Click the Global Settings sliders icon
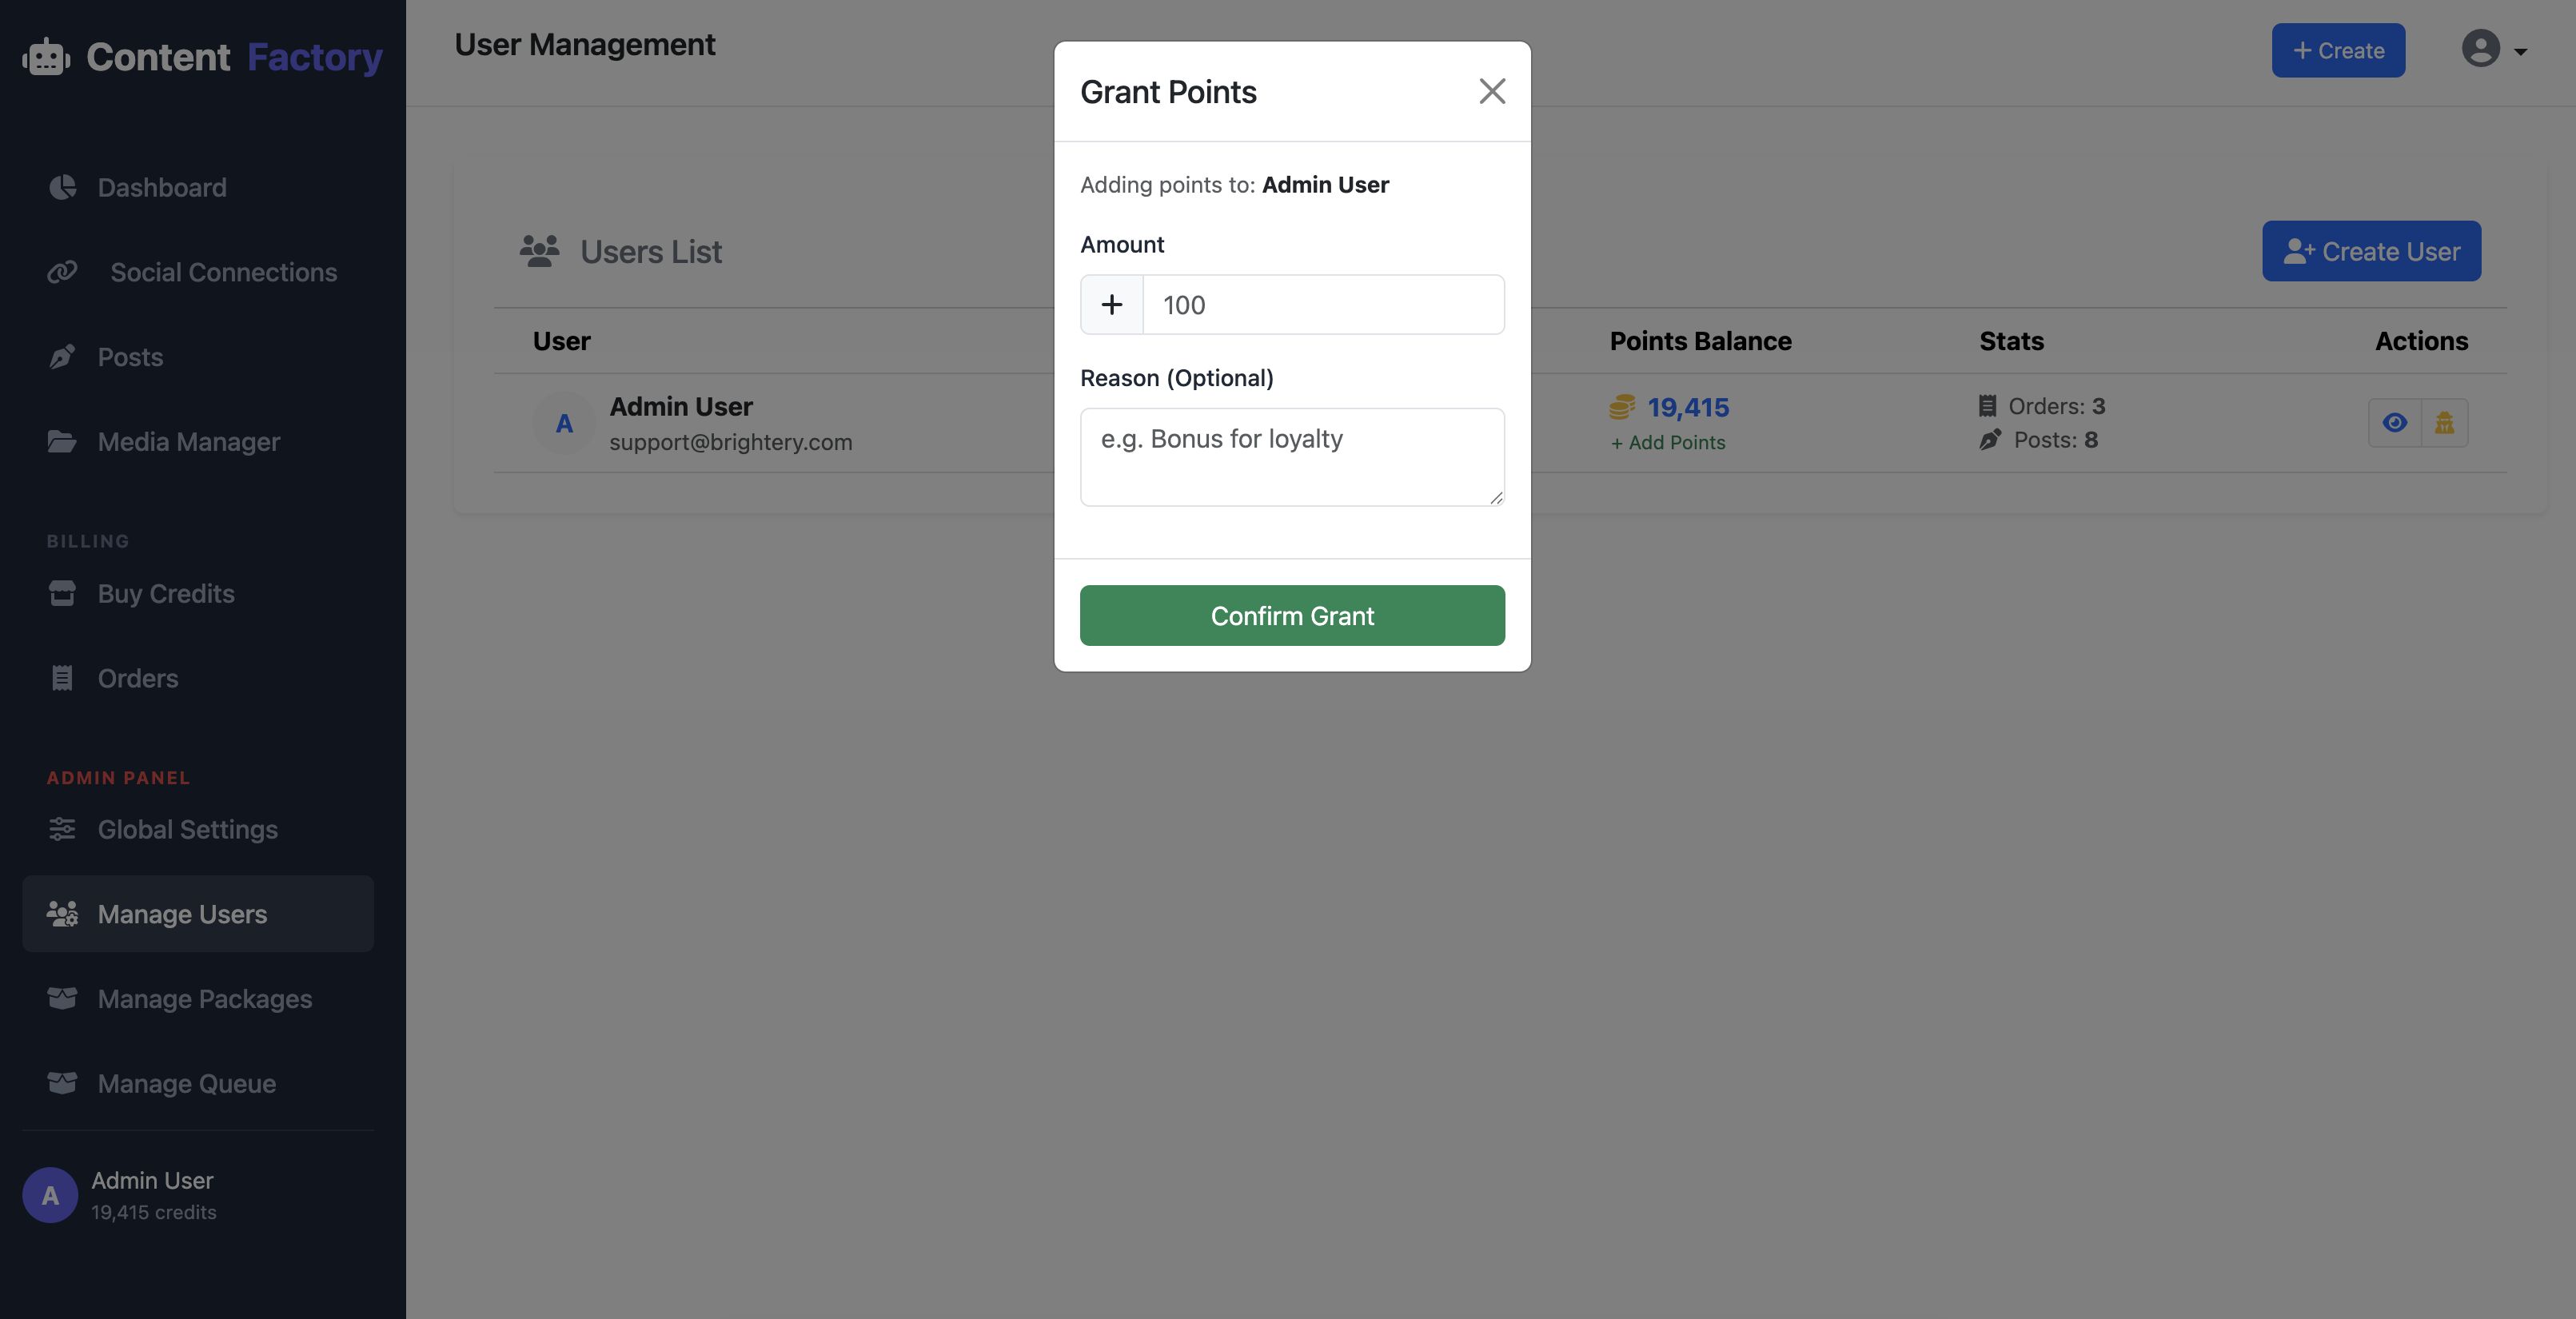2576x1319 pixels. point(62,829)
